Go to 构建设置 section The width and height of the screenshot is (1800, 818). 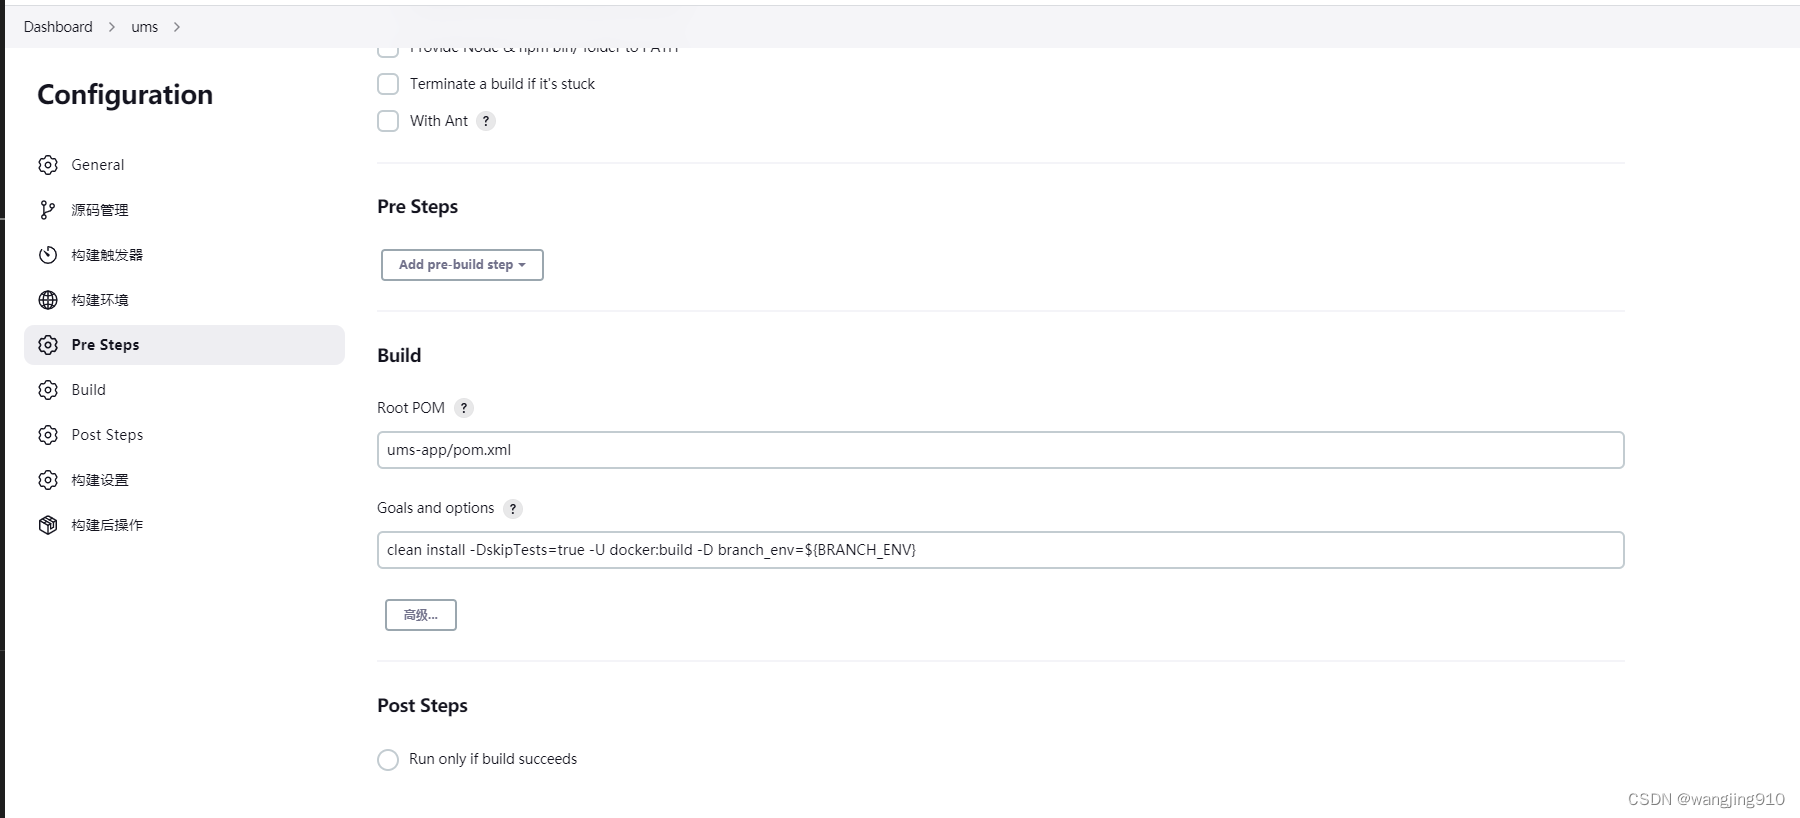(184, 480)
